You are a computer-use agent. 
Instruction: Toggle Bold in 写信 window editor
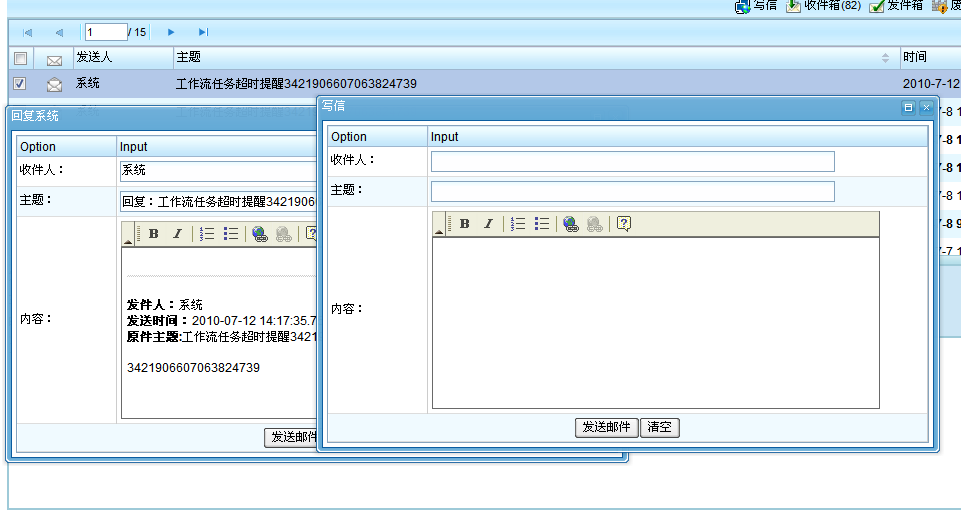[x=465, y=224]
